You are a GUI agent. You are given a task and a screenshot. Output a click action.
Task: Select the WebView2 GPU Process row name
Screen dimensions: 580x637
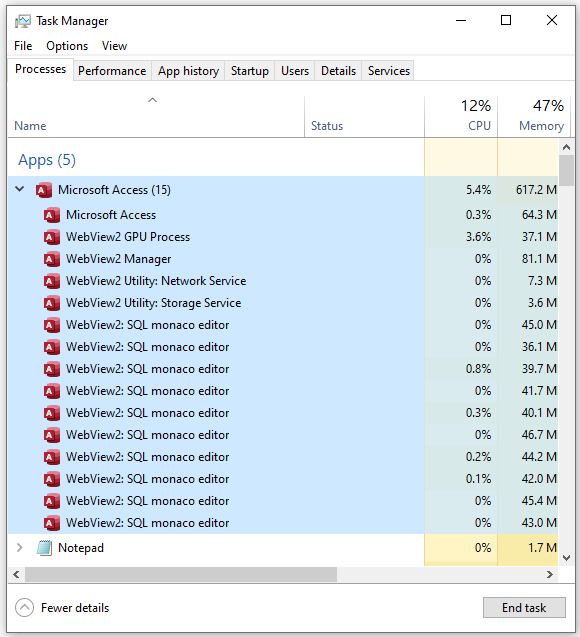click(x=128, y=237)
